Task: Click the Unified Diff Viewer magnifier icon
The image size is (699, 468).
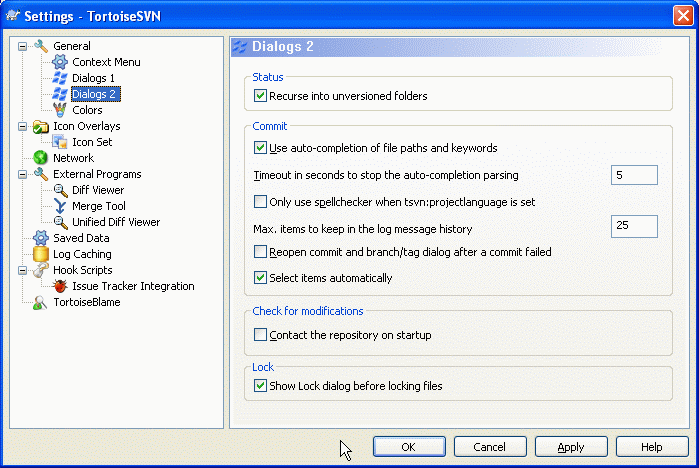Action: tap(60, 222)
